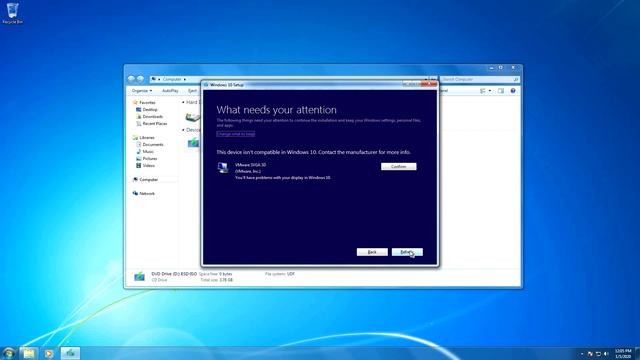Screen dimensions: 640x360
Task: Click the Windows Start button
Action: pyautogui.click(x=9, y=353)
